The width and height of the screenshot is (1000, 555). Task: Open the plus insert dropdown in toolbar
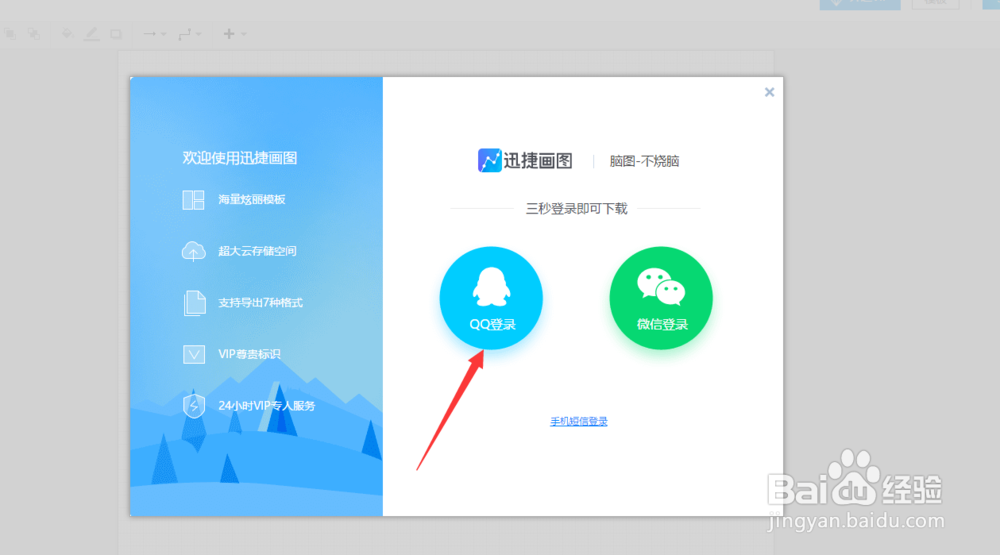point(234,34)
